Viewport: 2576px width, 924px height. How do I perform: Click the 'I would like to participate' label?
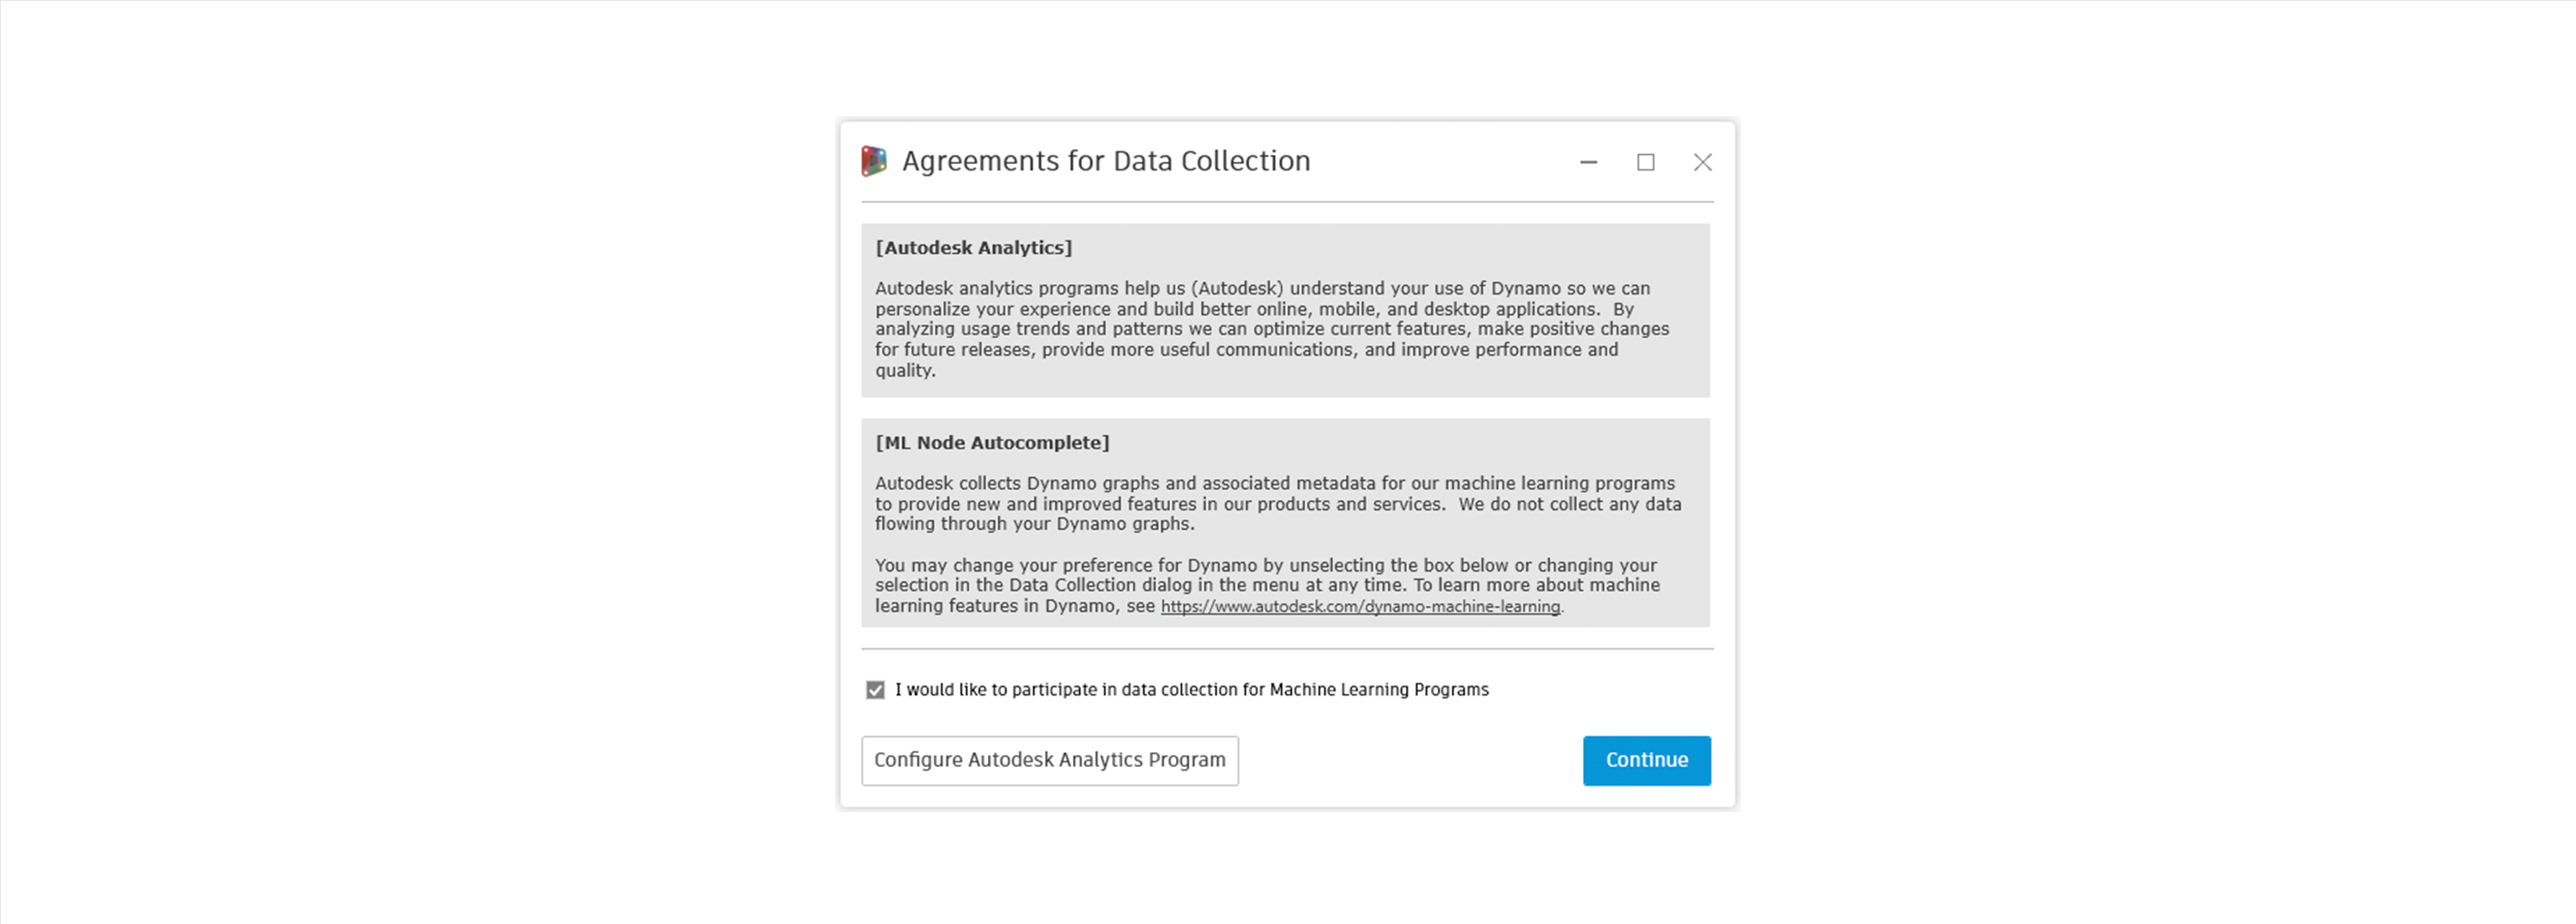pyautogui.click(x=1191, y=690)
